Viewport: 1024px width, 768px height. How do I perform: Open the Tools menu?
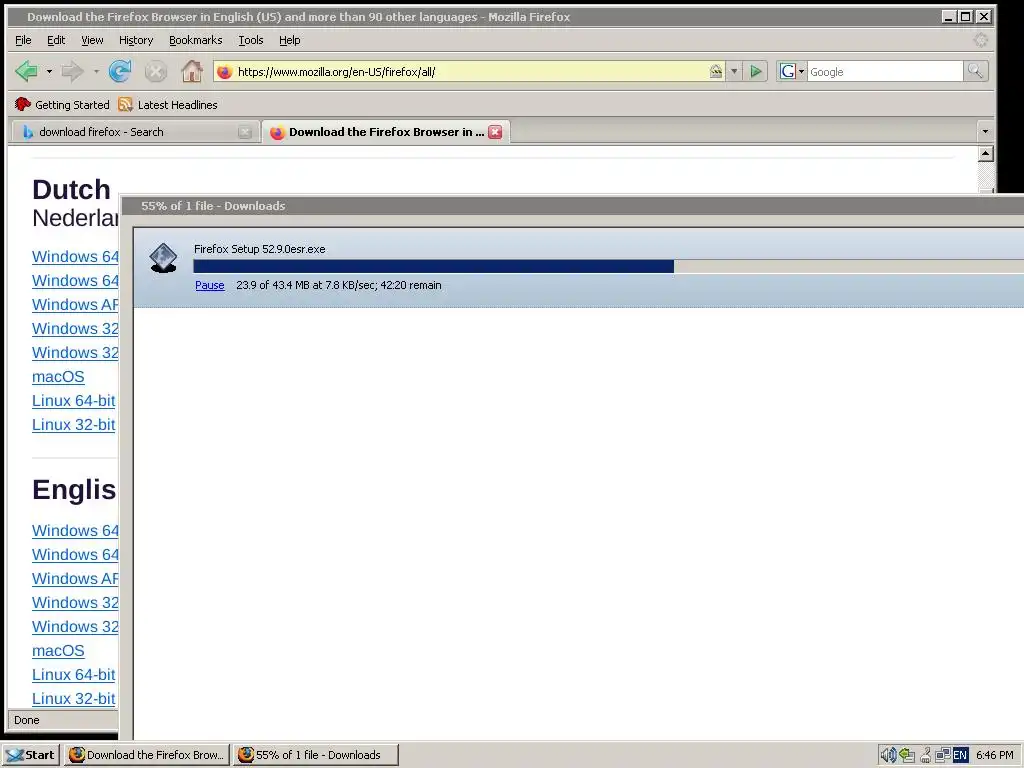pyautogui.click(x=251, y=40)
